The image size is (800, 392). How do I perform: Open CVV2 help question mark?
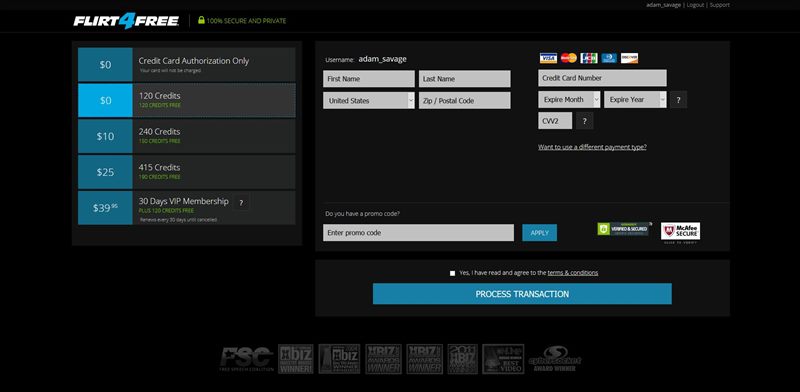pyautogui.click(x=585, y=121)
